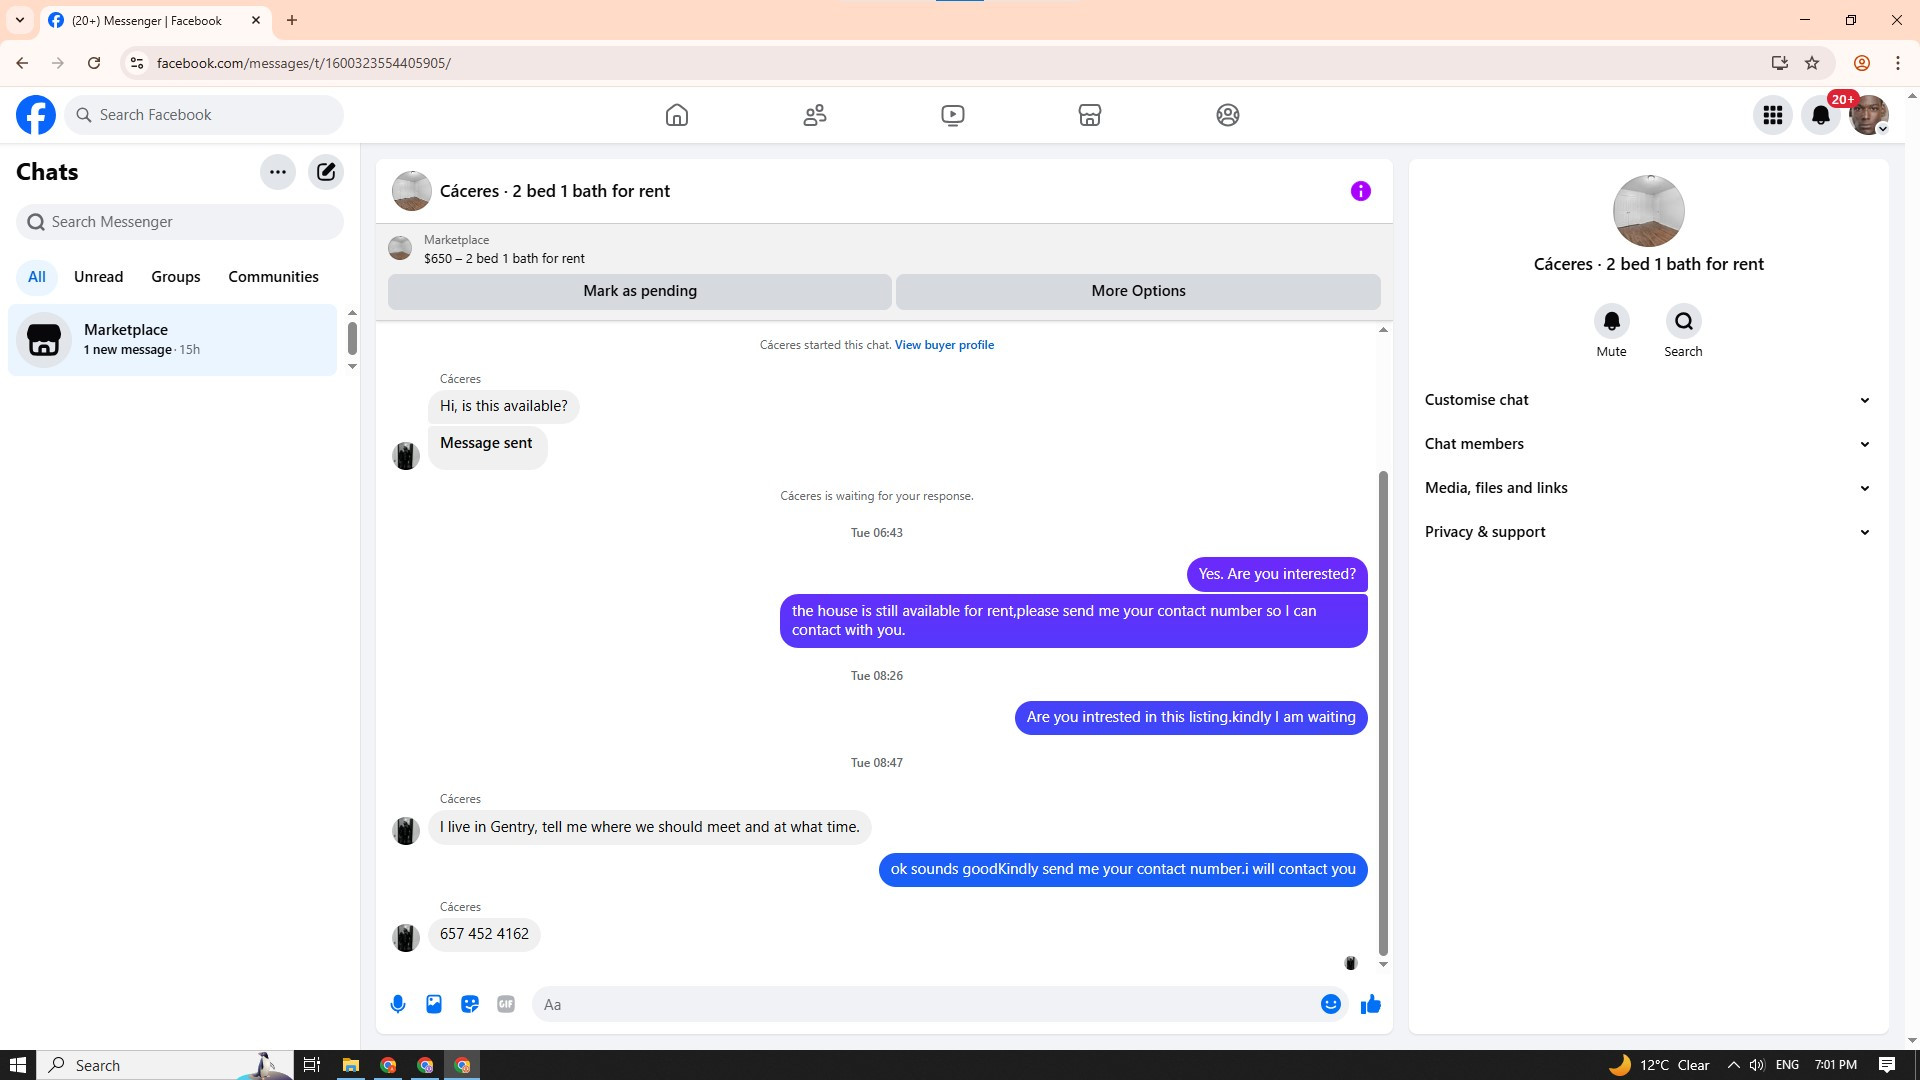The height and width of the screenshot is (1080, 1920).
Task: Click the purple conversation information icon
Action: [1360, 191]
